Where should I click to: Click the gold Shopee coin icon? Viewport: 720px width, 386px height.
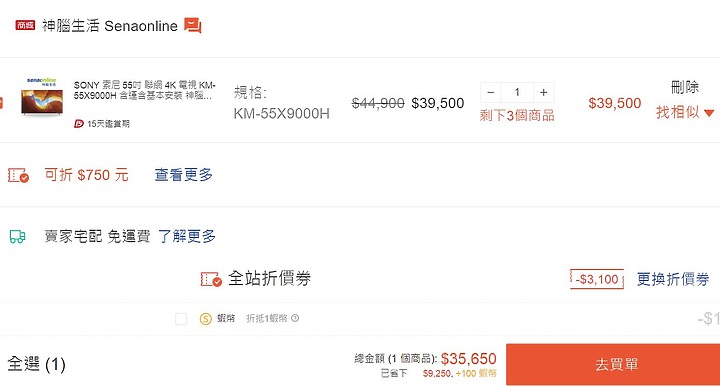click(205, 319)
